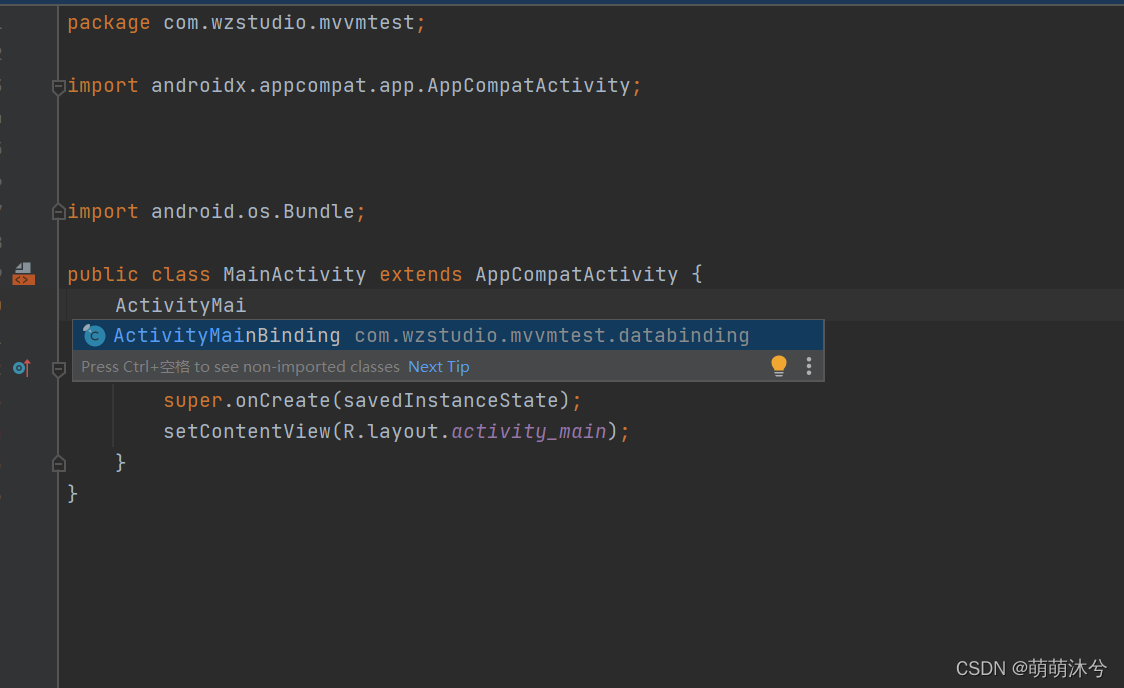Click the override method gutter icon
Viewport: 1124px width, 688px height.
tap(21, 368)
